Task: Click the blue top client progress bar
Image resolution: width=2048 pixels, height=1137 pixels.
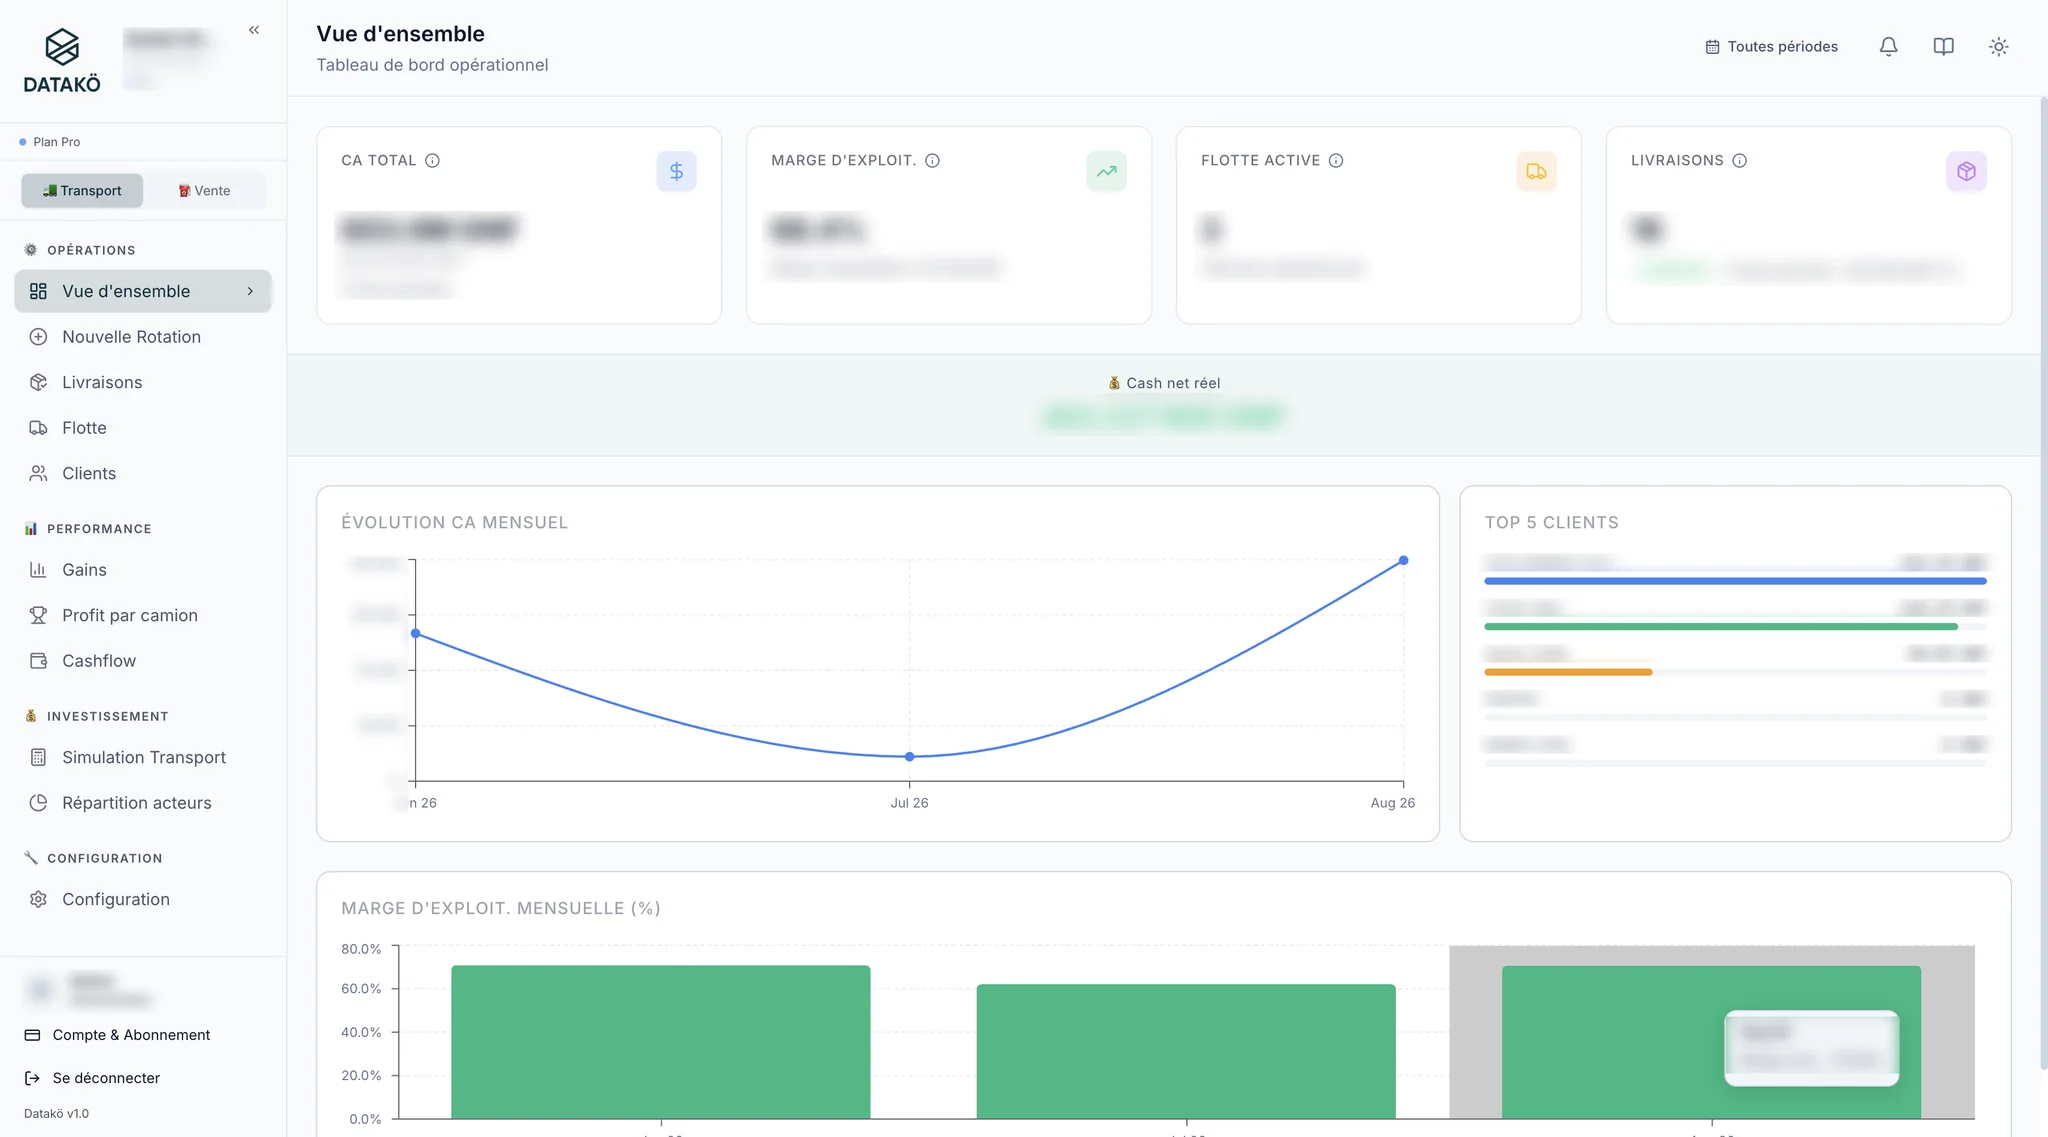Action: [x=1735, y=581]
